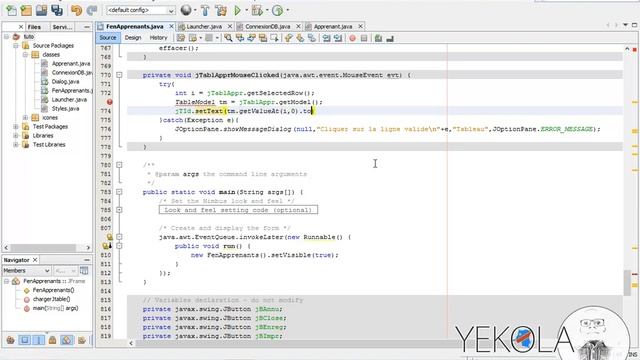The width and height of the screenshot is (640, 360).
Task: Click the Find Next Occurrence icon
Action: 251,38
